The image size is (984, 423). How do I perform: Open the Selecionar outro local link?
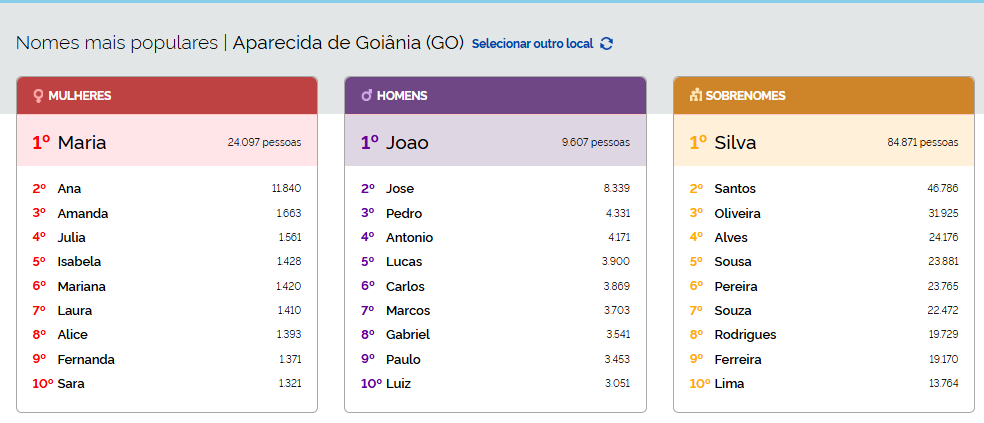click(532, 44)
